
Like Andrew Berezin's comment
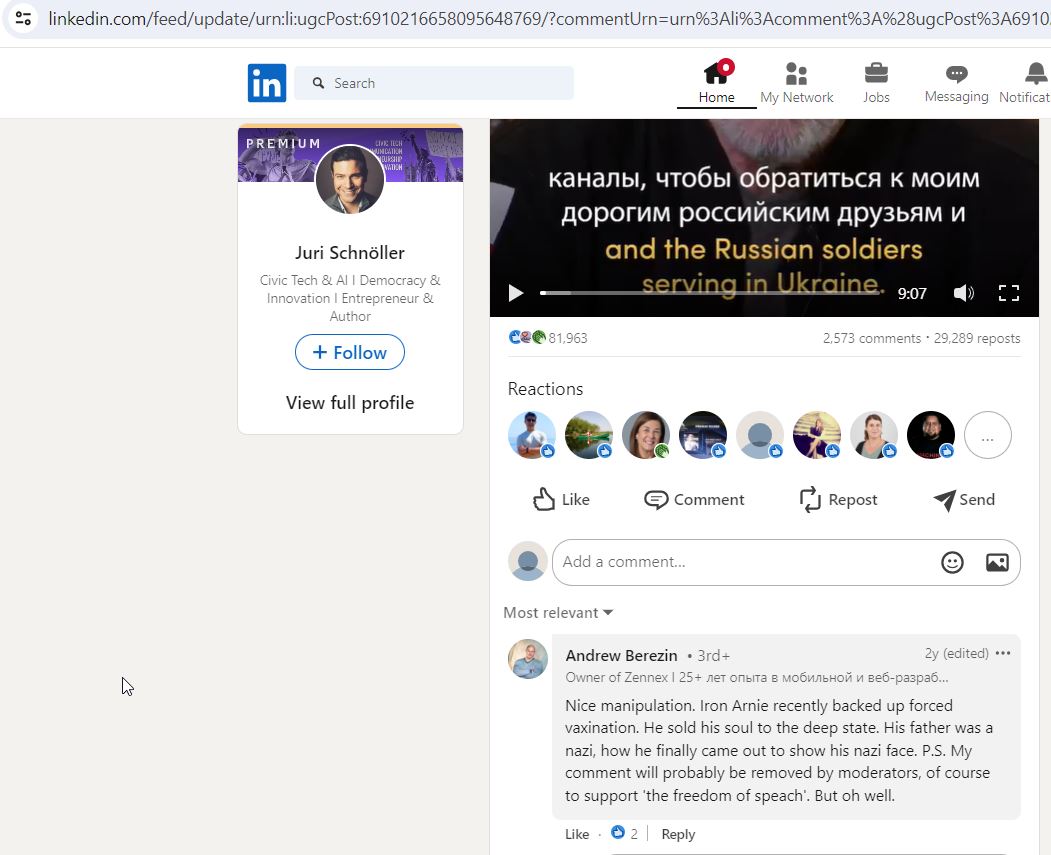576,834
